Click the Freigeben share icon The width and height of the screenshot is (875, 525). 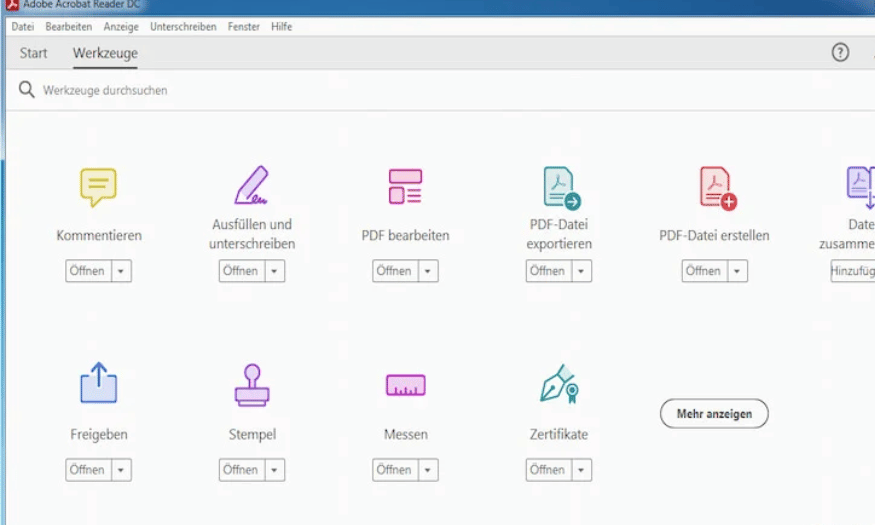coord(99,383)
